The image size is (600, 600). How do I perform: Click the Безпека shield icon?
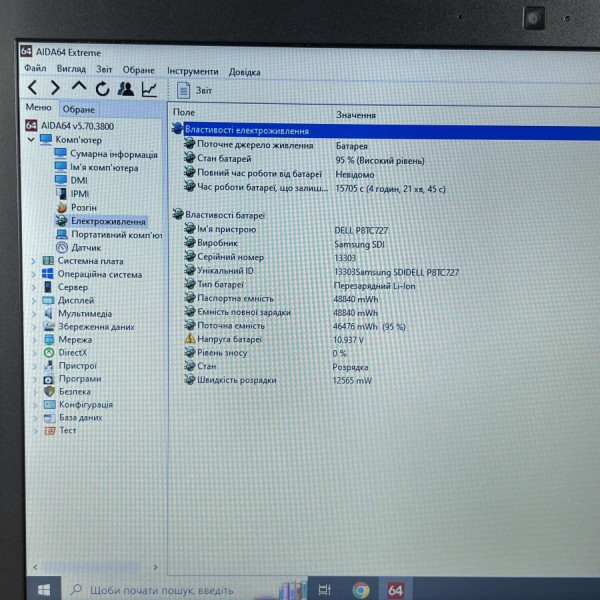pyautogui.click(x=49, y=392)
